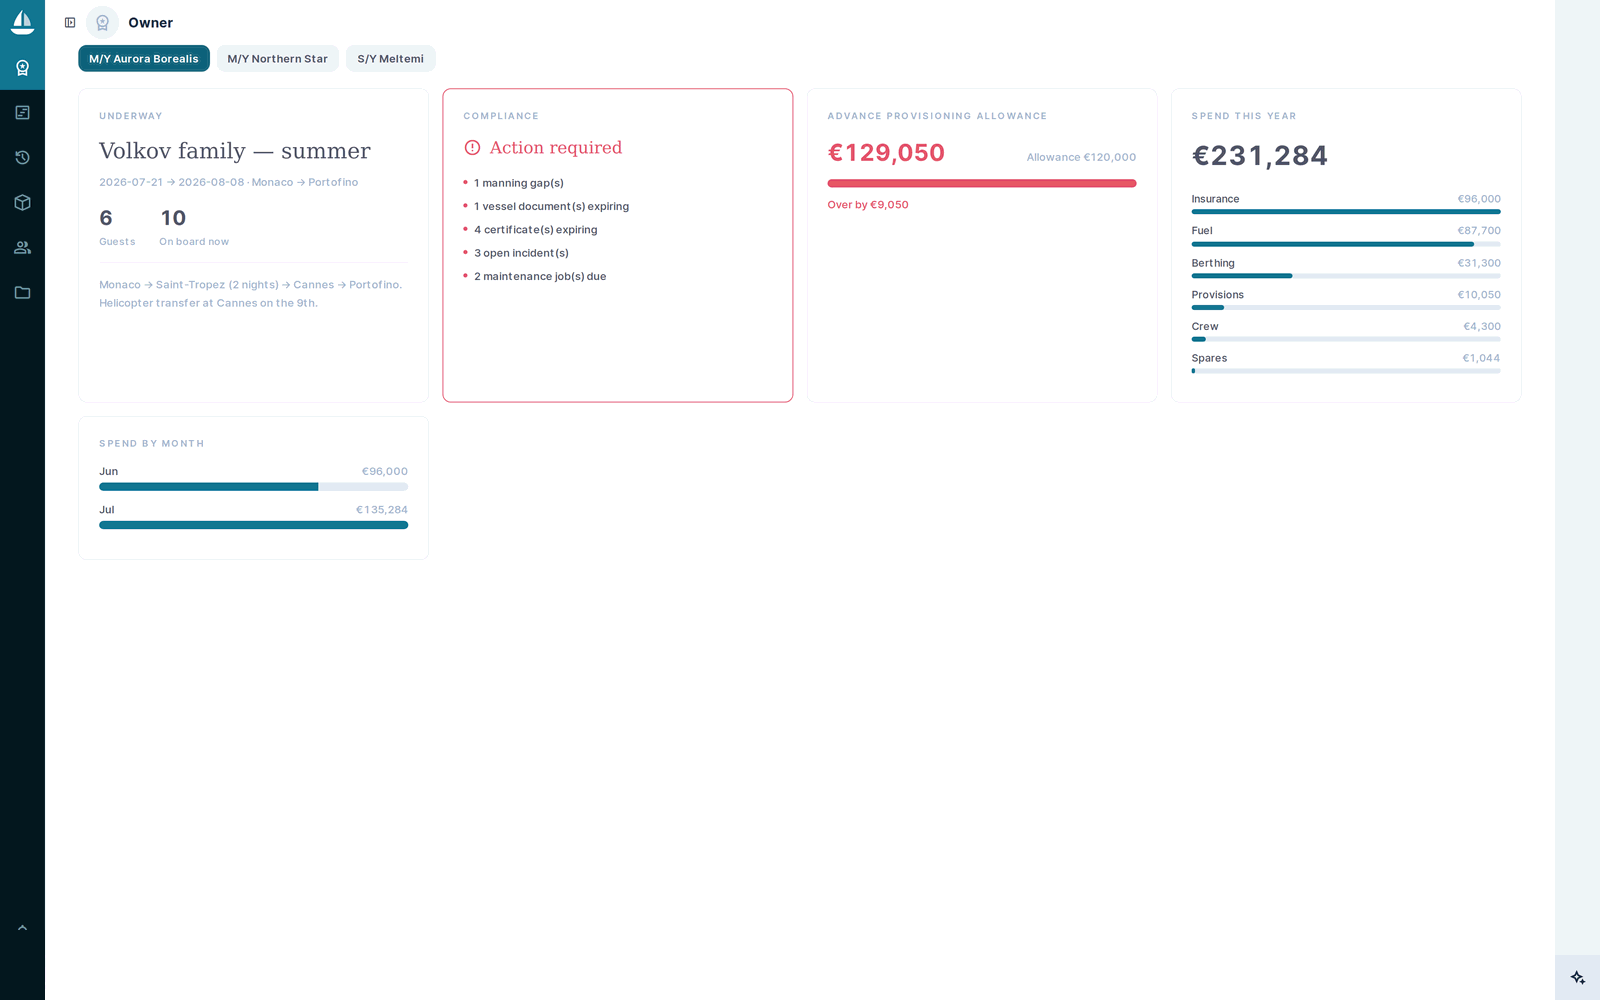
Task: Open the checklist notes sidebar icon
Action: 22,113
